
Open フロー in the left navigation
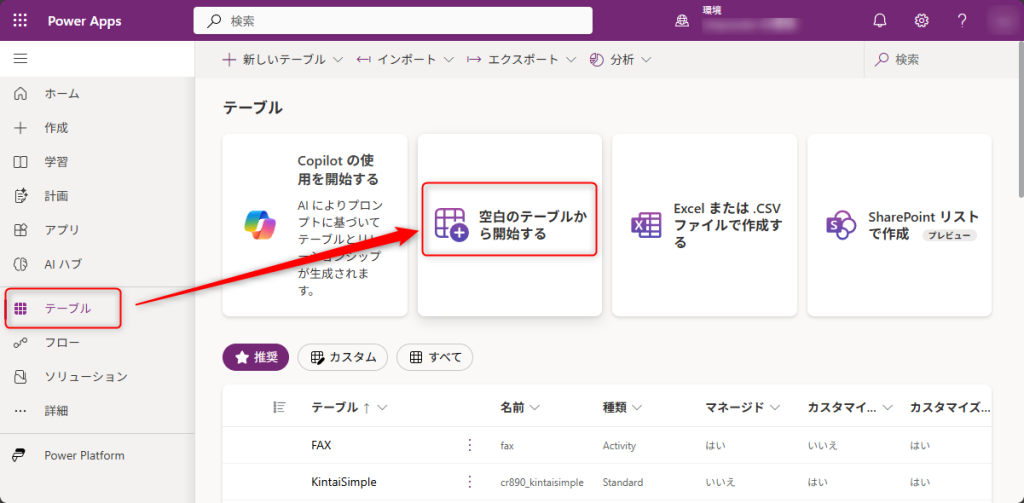[x=61, y=343]
